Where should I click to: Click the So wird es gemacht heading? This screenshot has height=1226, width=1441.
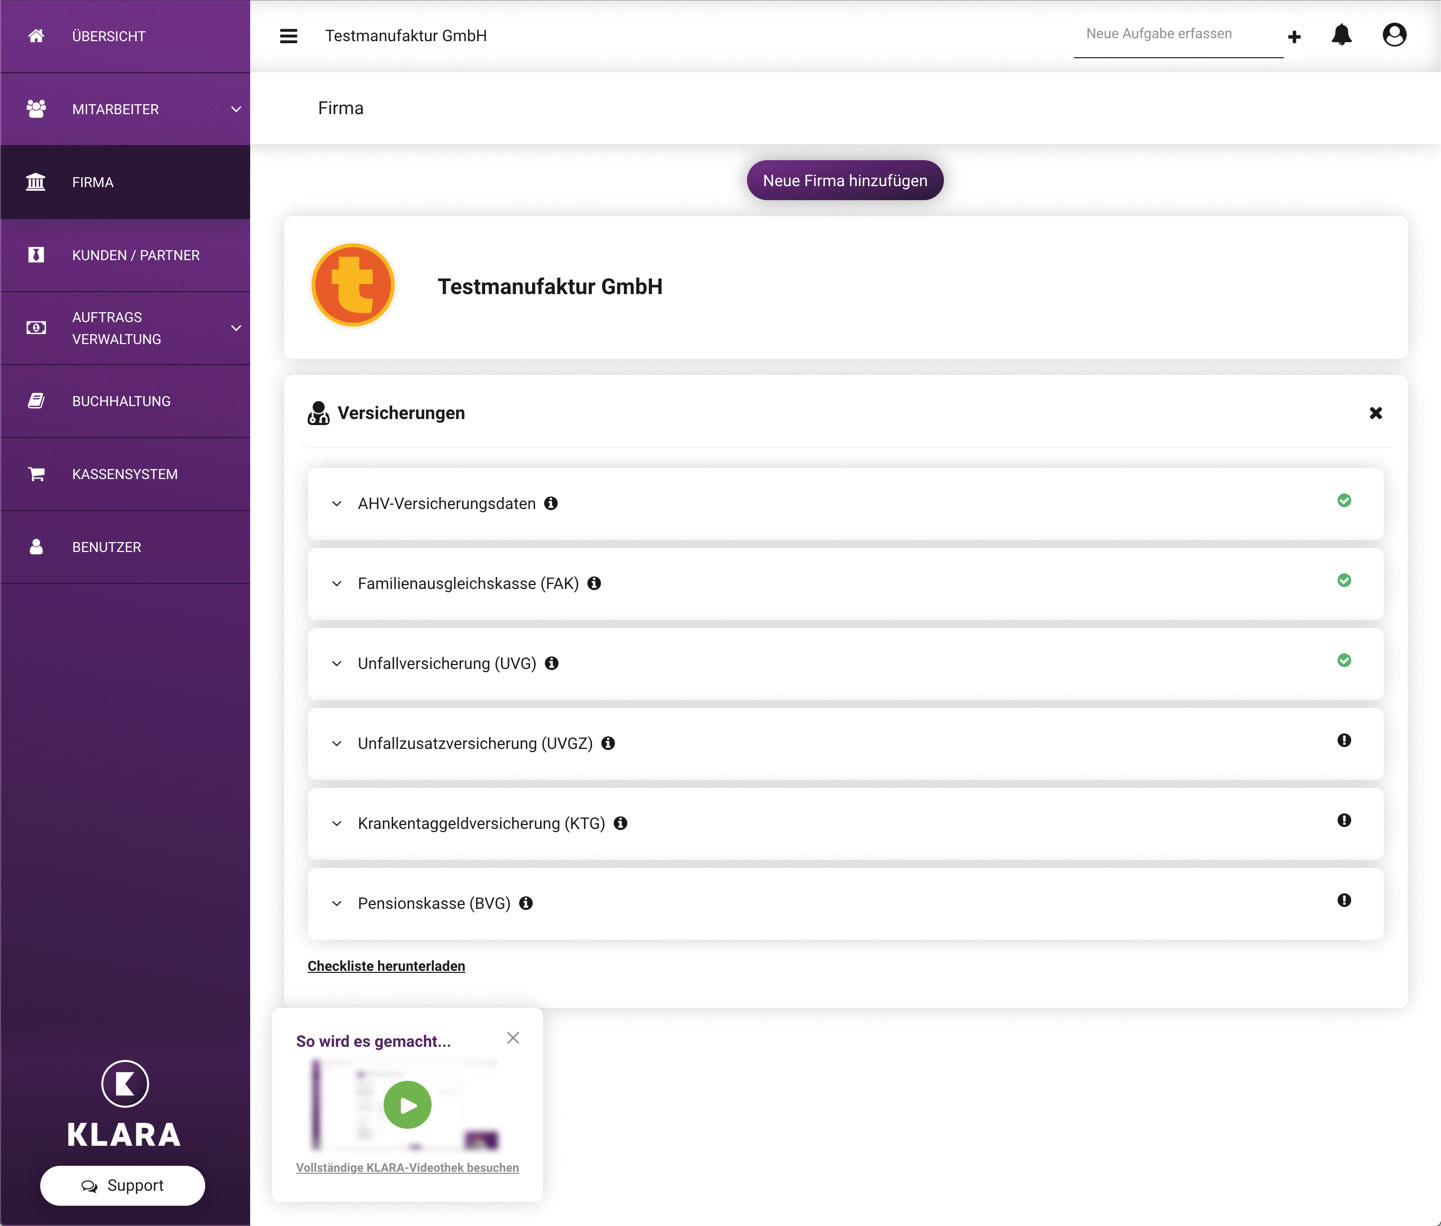tap(373, 1041)
